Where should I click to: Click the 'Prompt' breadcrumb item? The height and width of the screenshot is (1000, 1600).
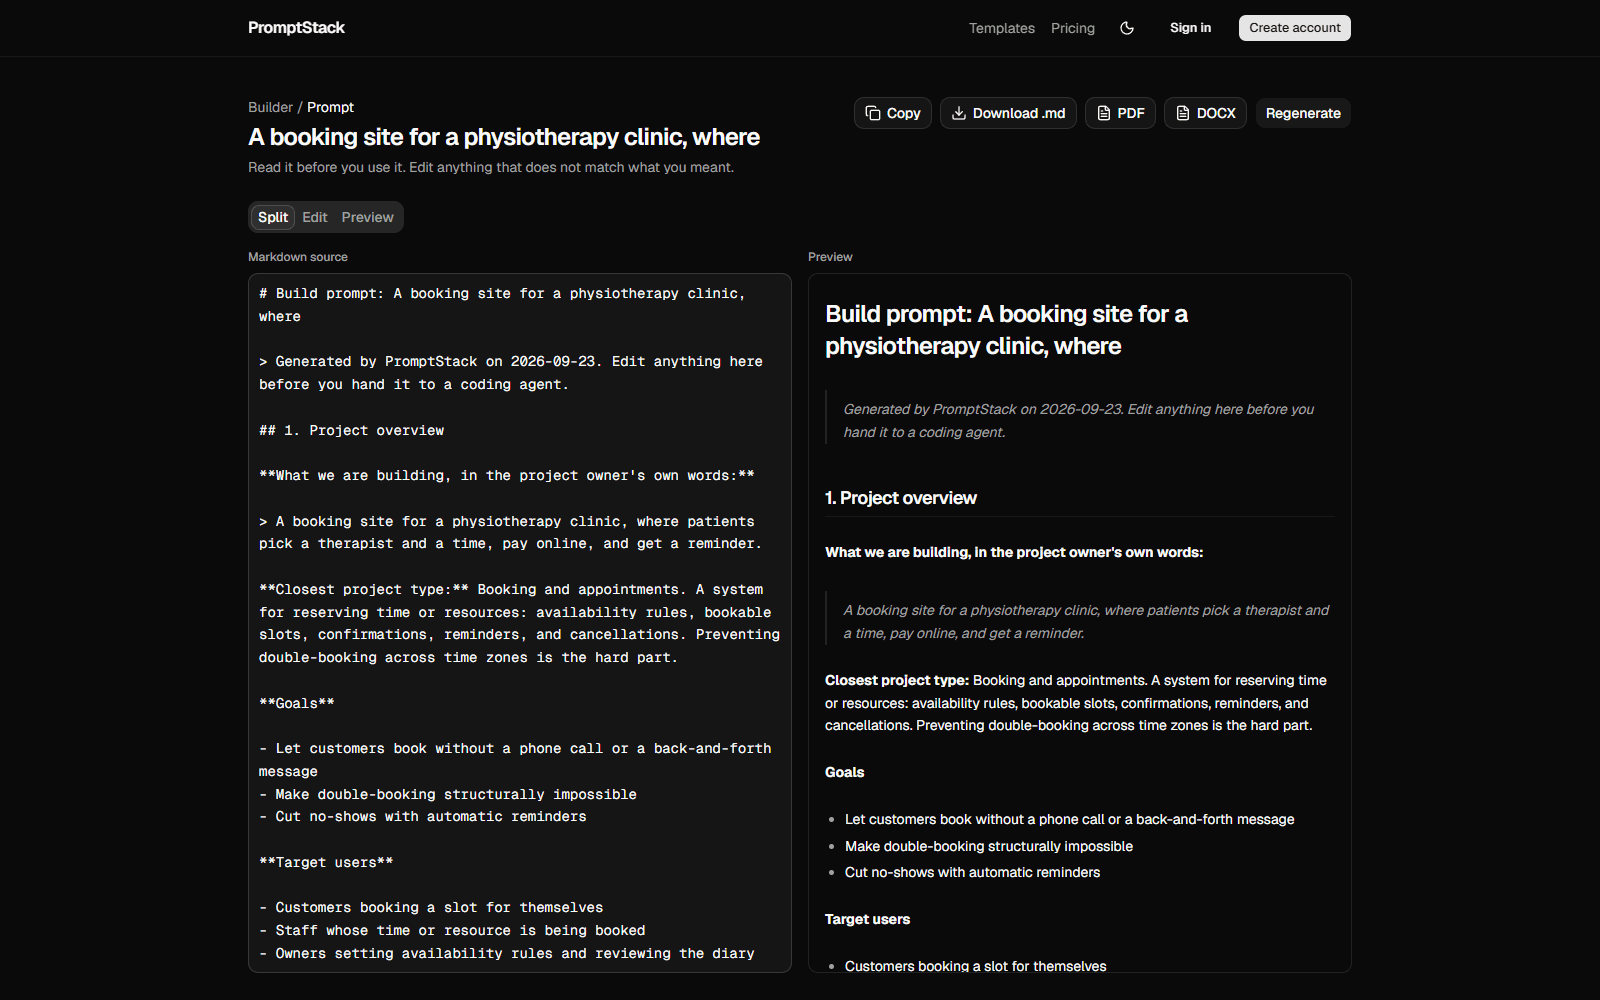coord(330,107)
